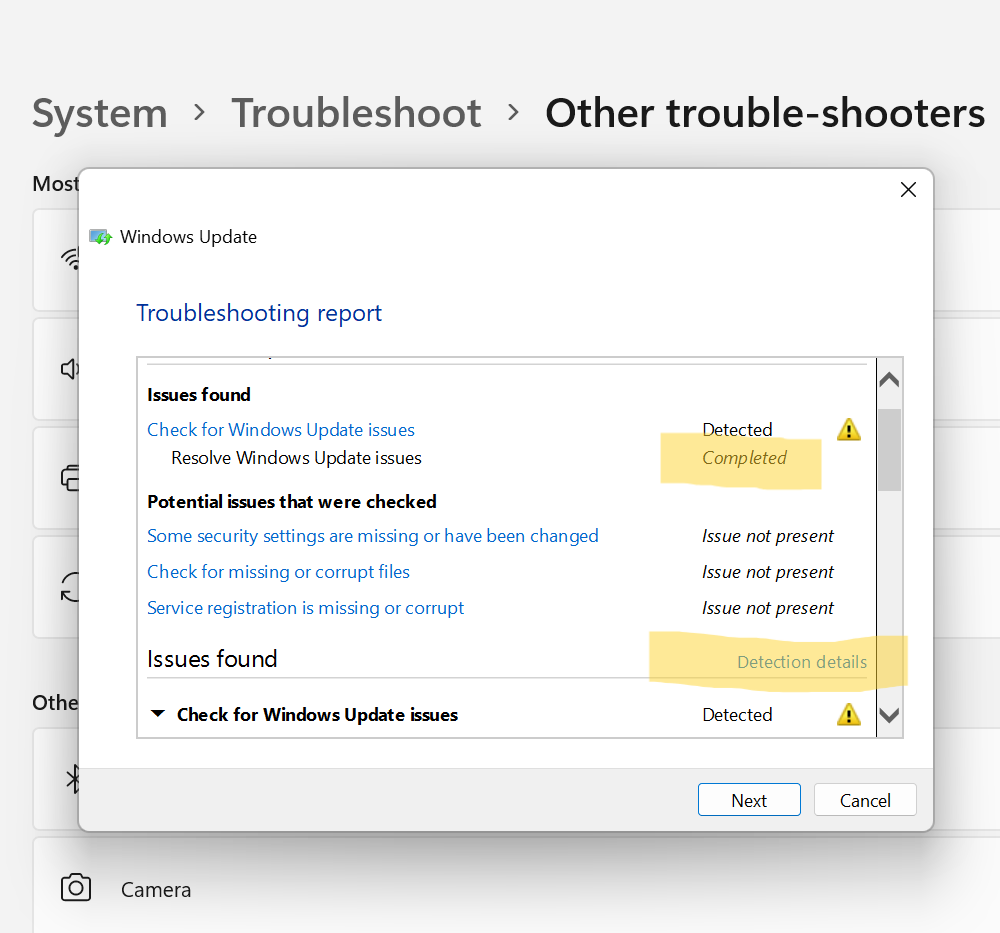Go back to System in breadcrumb
Viewport: 1000px width, 933px height.
(x=100, y=114)
